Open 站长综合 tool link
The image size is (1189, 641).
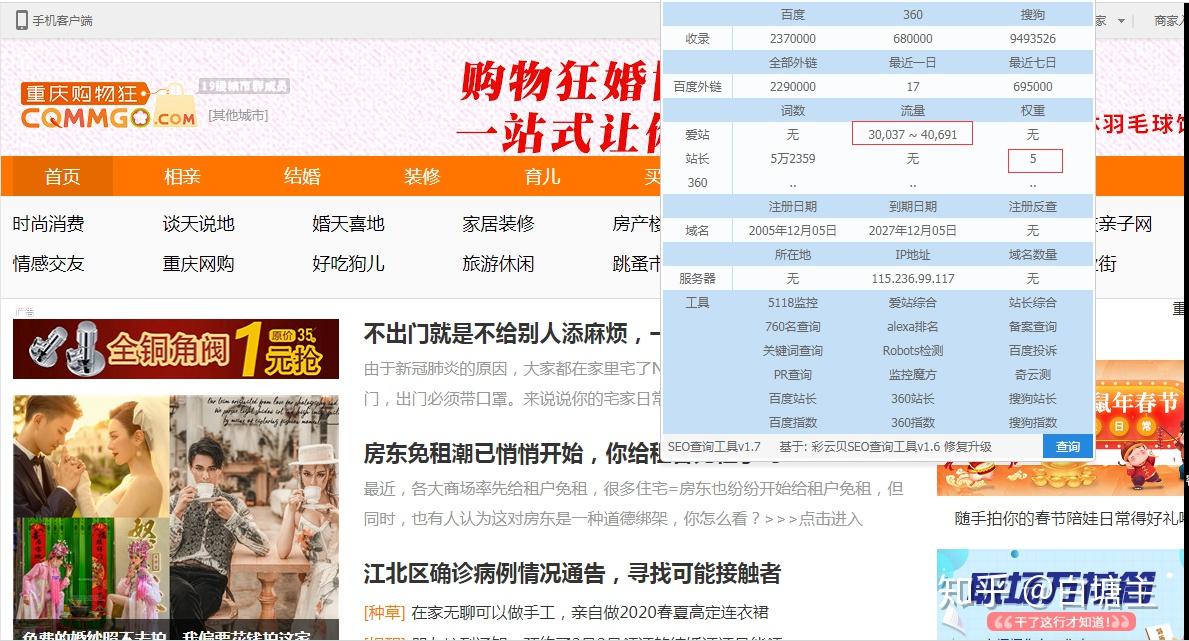coord(1032,303)
